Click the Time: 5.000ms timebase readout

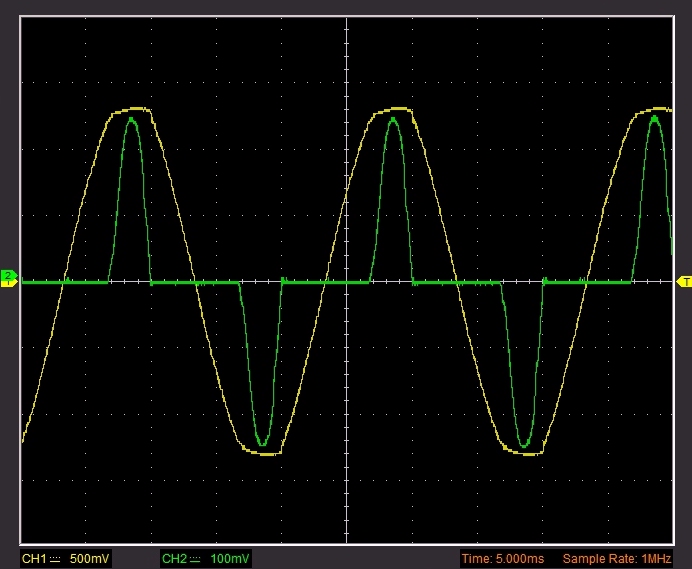coord(503,559)
